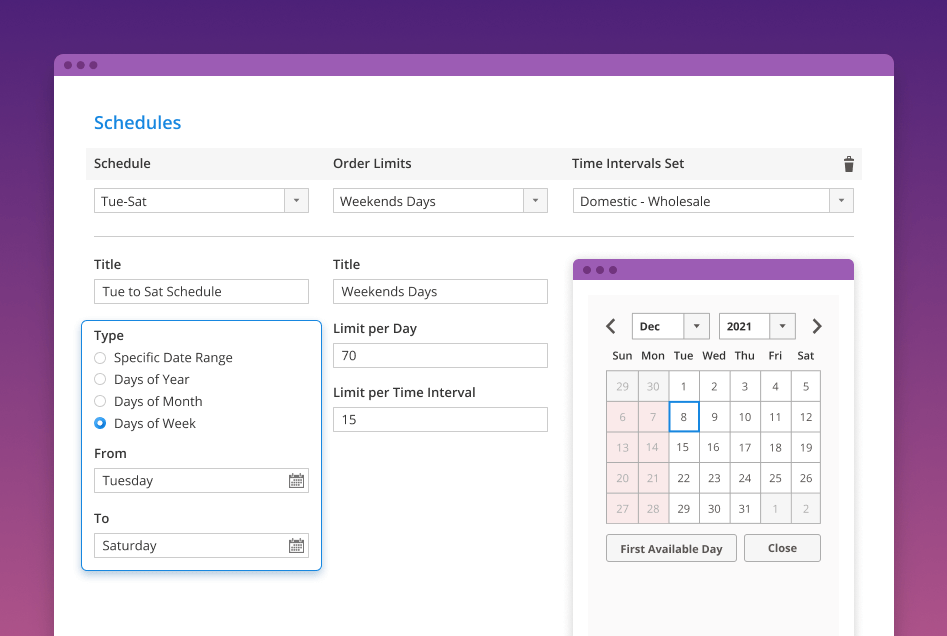Open the 2021 year dropdown

[782, 327]
